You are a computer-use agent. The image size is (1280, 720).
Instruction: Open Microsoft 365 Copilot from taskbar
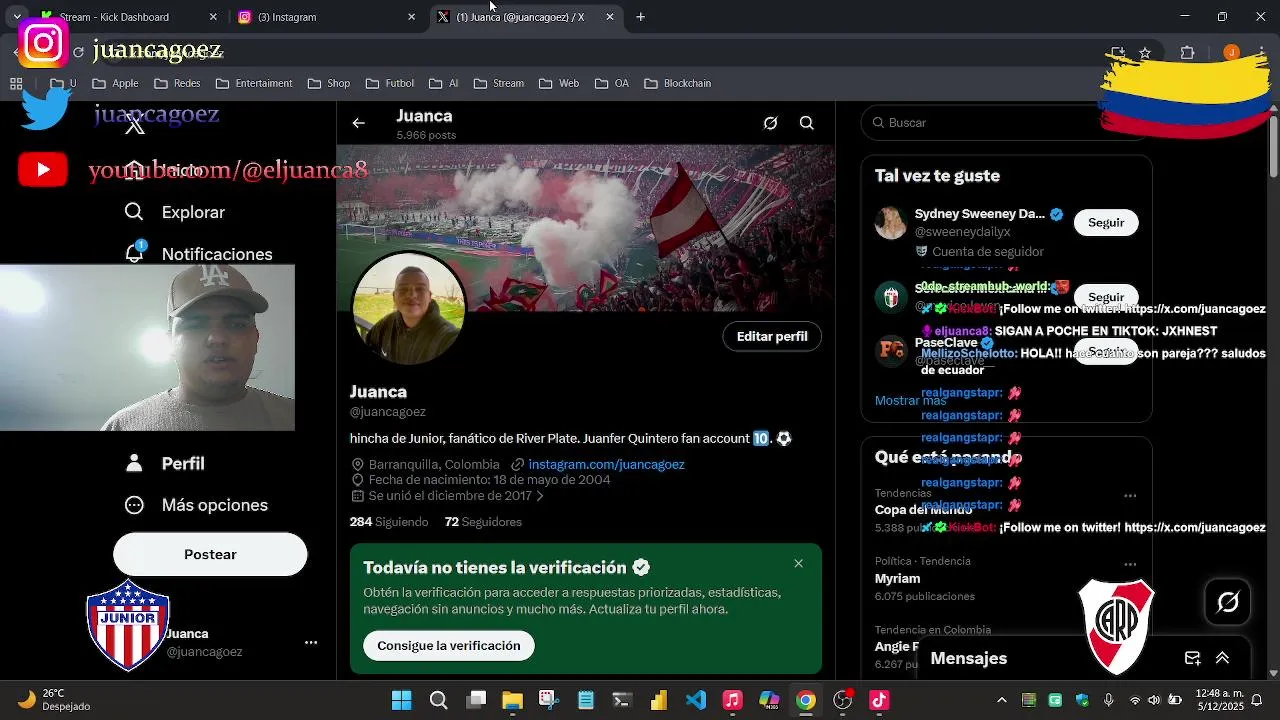(769, 700)
